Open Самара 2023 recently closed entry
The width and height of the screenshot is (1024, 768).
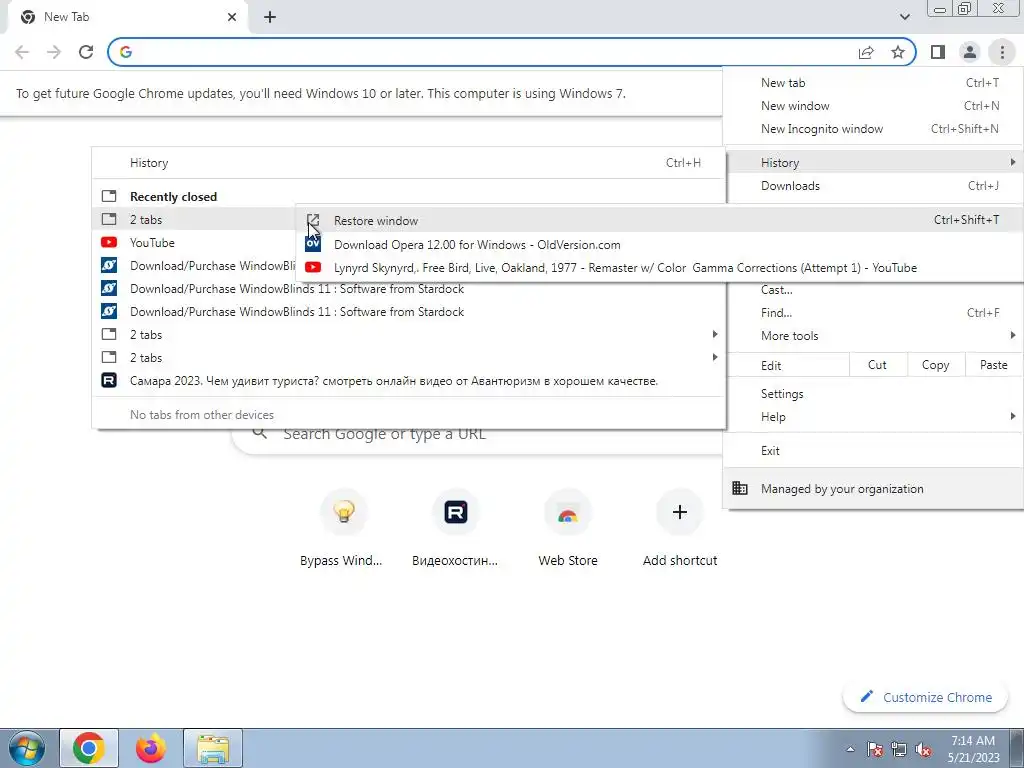tap(409, 381)
